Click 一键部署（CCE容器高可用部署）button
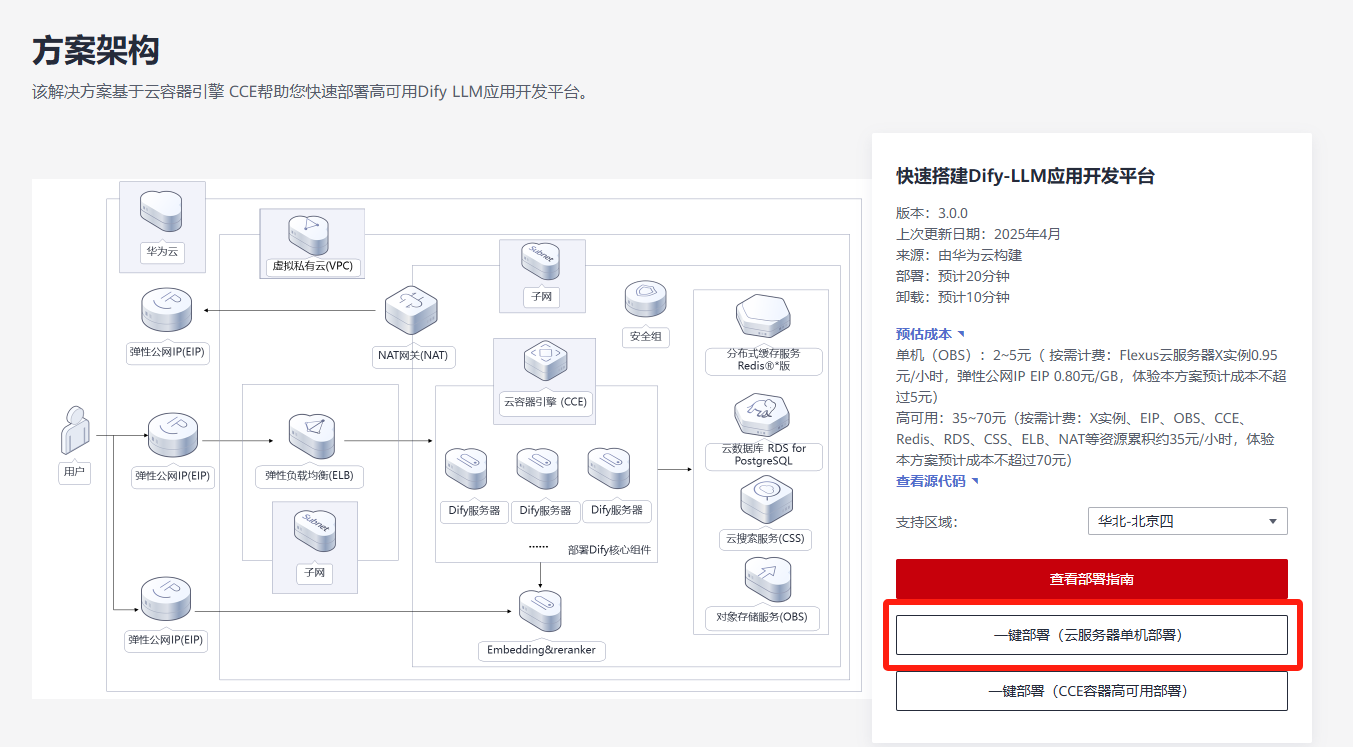Image resolution: width=1353 pixels, height=747 pixels. [1091, 691]
